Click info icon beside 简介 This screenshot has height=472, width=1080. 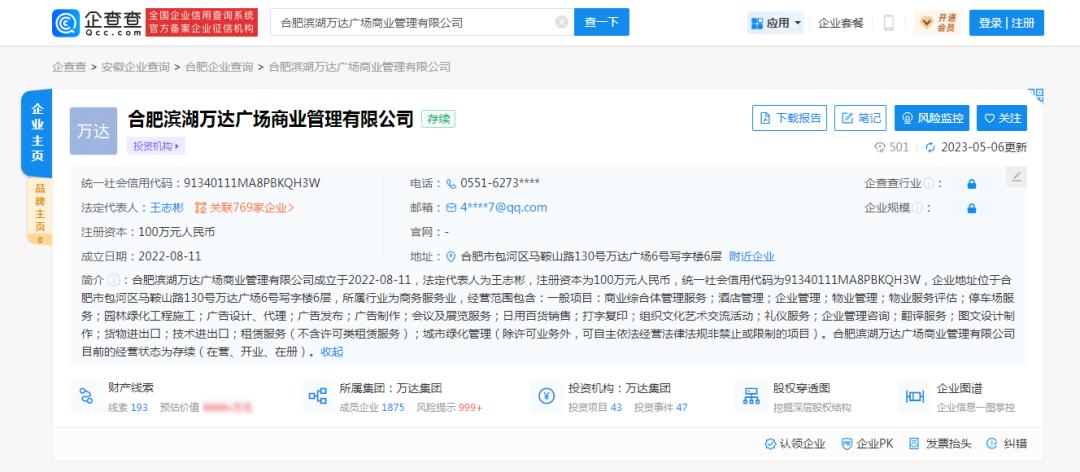click(114, 280)
